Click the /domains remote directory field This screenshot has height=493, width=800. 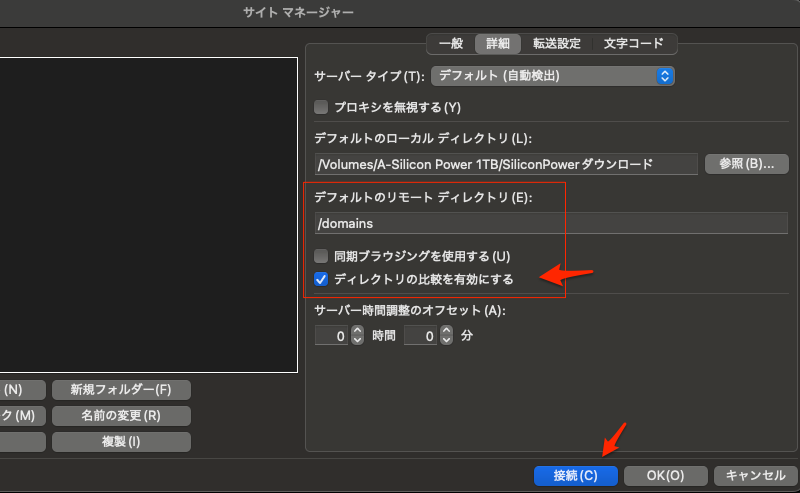[551, 224]
